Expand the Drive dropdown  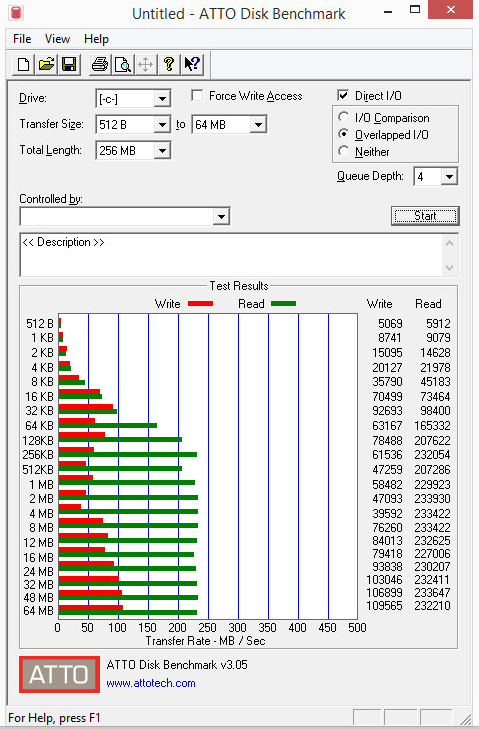pyautogui.click(x=162, y=99)
